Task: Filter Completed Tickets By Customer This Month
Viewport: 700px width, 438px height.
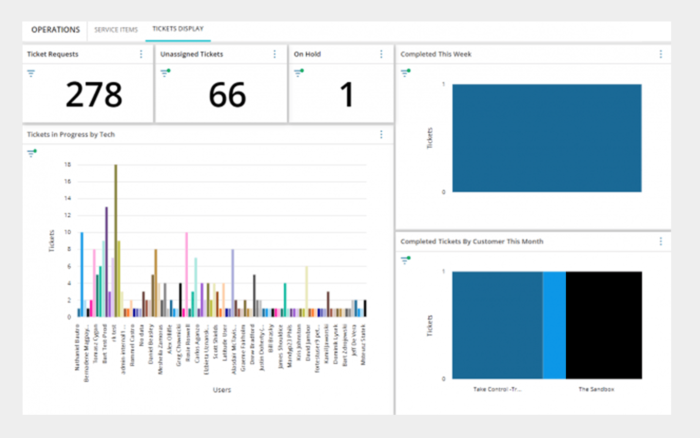Action: click(405, 260)
